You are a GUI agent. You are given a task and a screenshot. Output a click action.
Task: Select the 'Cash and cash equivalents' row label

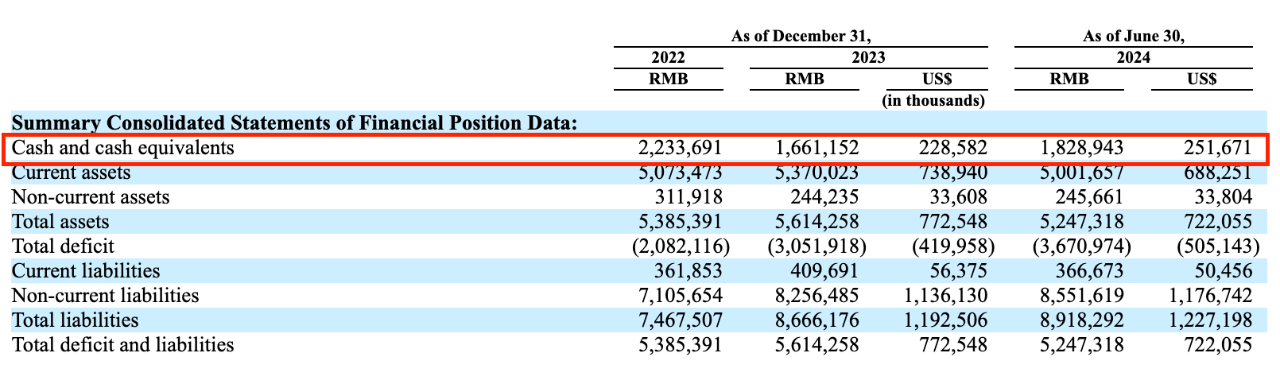pyautogui.click(x=122, y=148)
